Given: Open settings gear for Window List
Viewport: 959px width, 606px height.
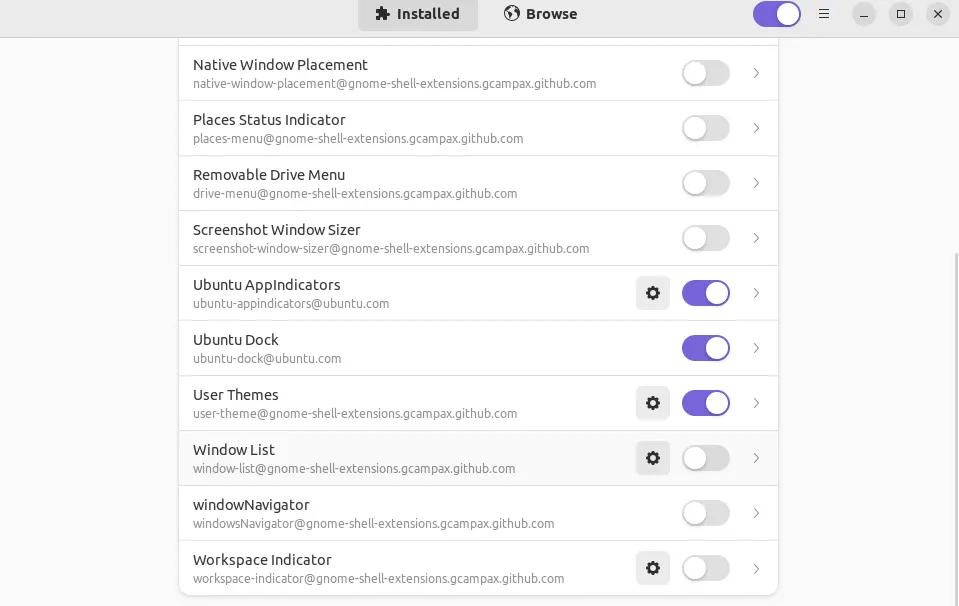Looking at the screenshot, I should click(653, 458).
